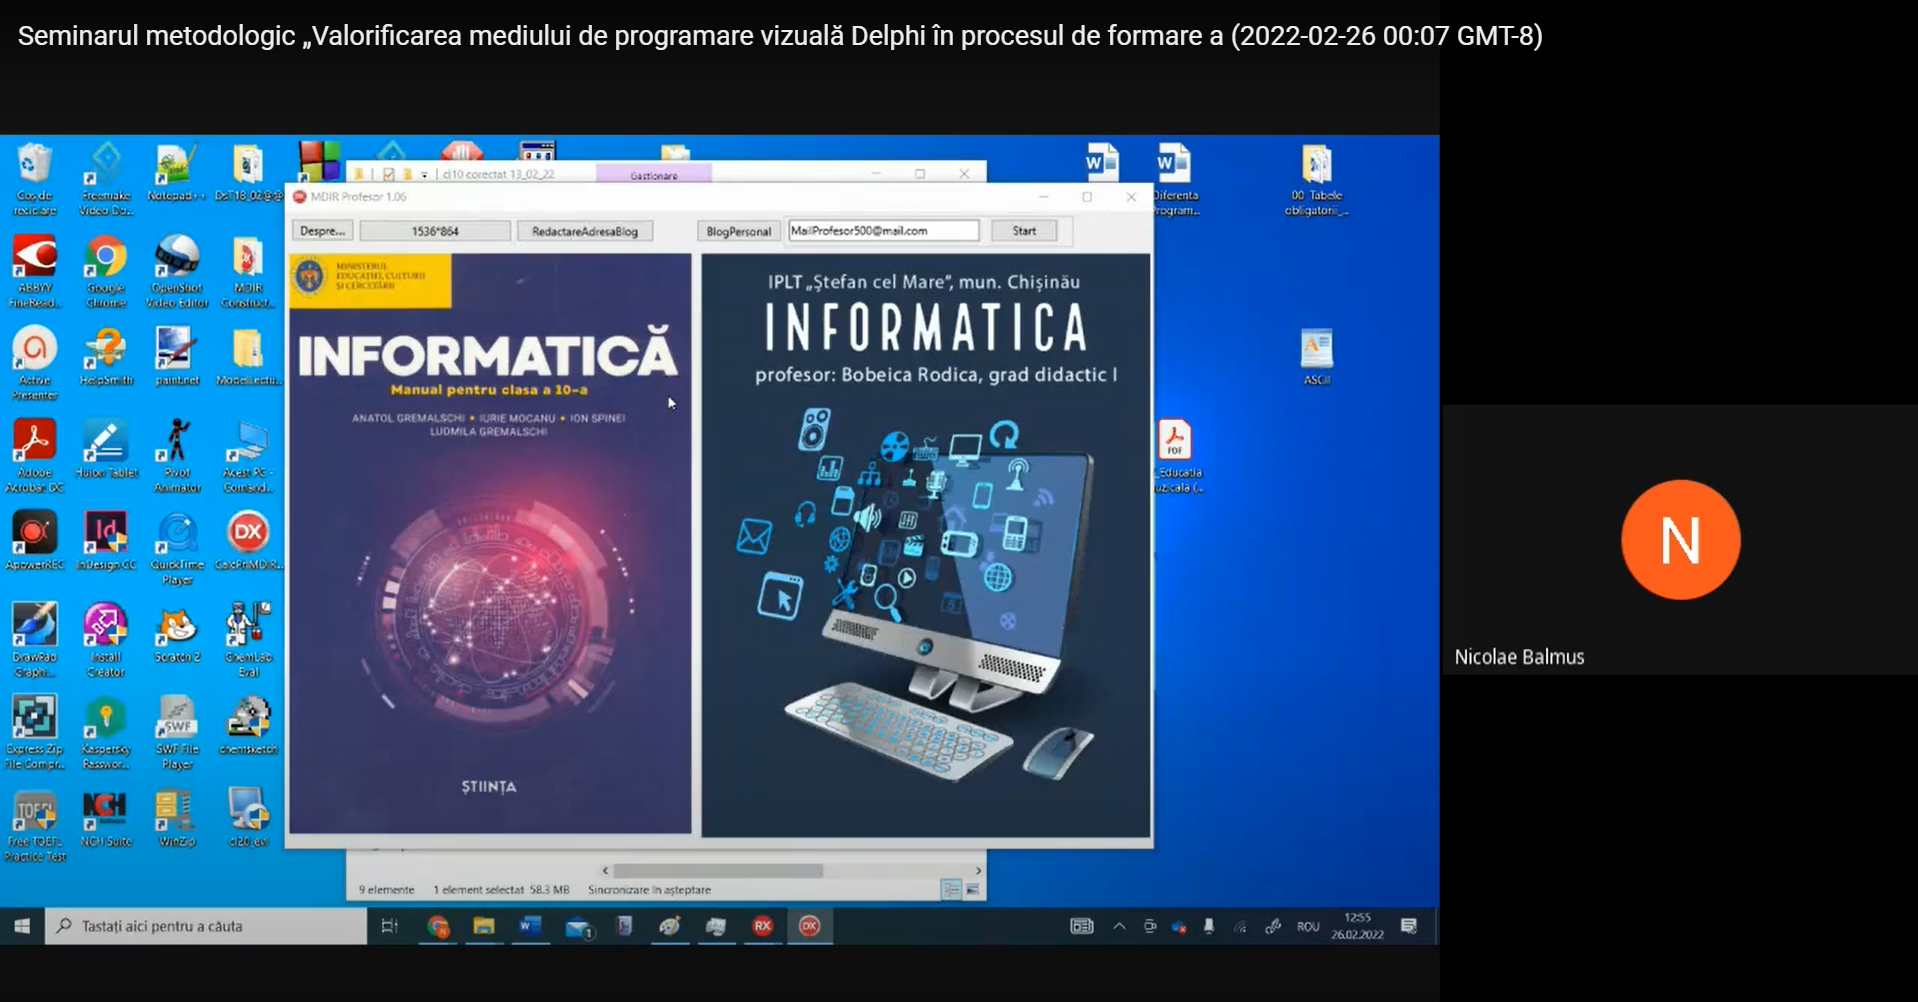Click the Despre... button
This screenshot has height=1002, width=1918.
[x=322, y=231]
